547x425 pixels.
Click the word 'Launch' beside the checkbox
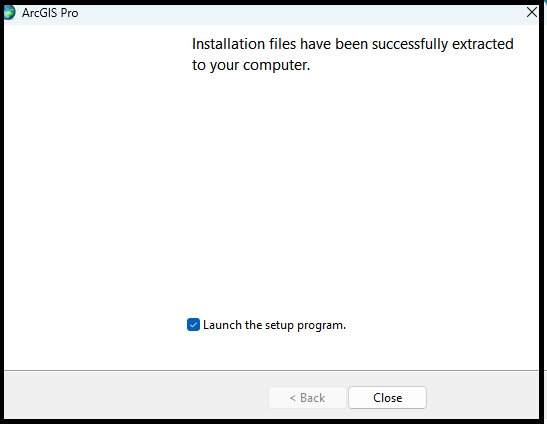pyautogui.click(x=223, y=325)
